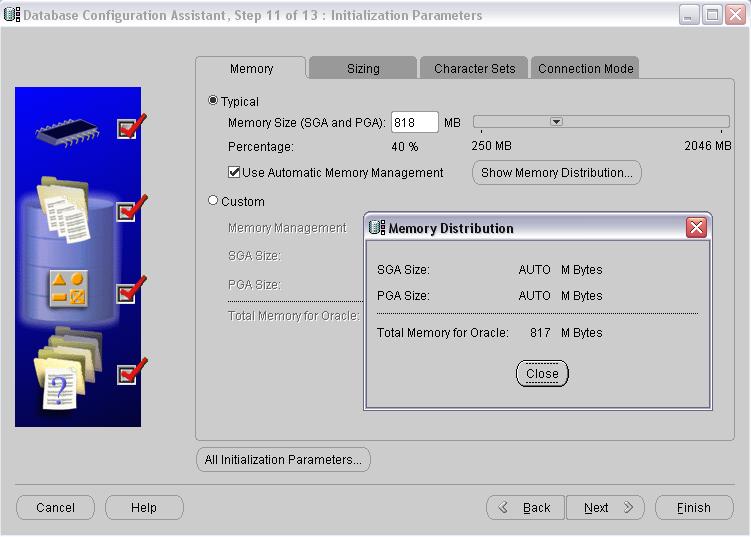
Task: Click the orange shapes icon in sidebar
Action: [68, 288]
